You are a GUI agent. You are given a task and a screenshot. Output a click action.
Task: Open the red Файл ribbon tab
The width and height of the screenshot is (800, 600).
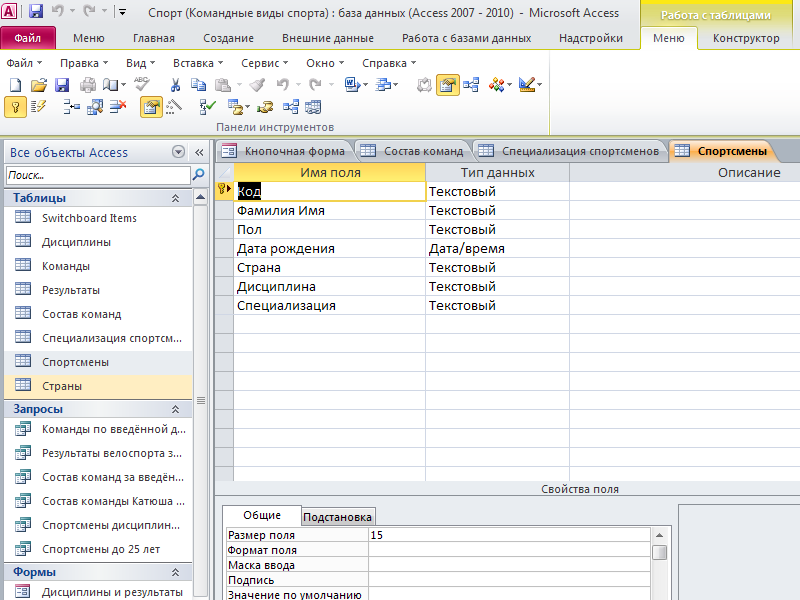coord(28,38)
